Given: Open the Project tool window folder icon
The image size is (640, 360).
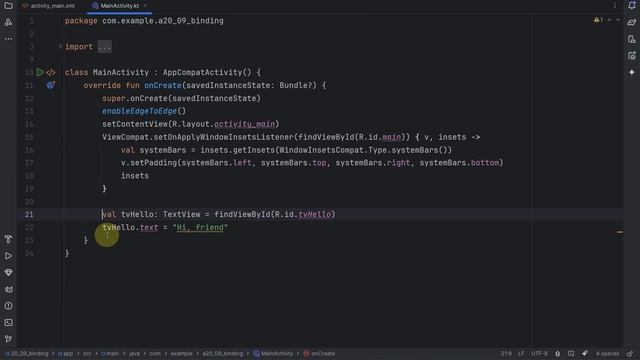Looking at the screenshot, I should click(x=8, y=6).
